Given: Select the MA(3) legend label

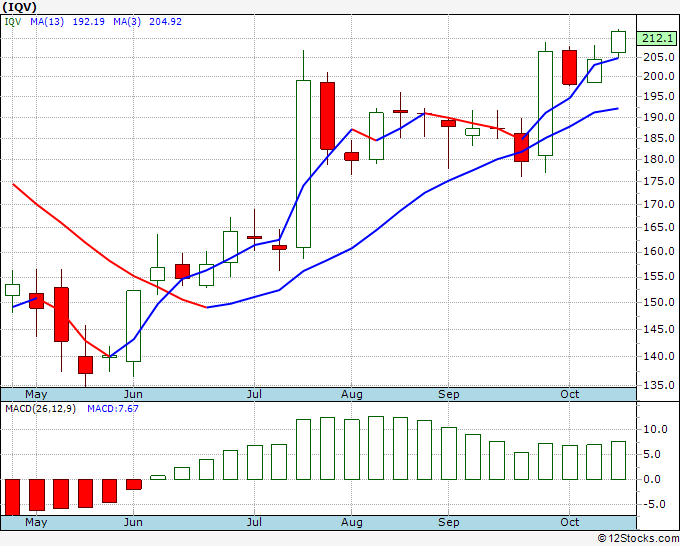Looking at the screenshot, I should [x=127, y=21].
